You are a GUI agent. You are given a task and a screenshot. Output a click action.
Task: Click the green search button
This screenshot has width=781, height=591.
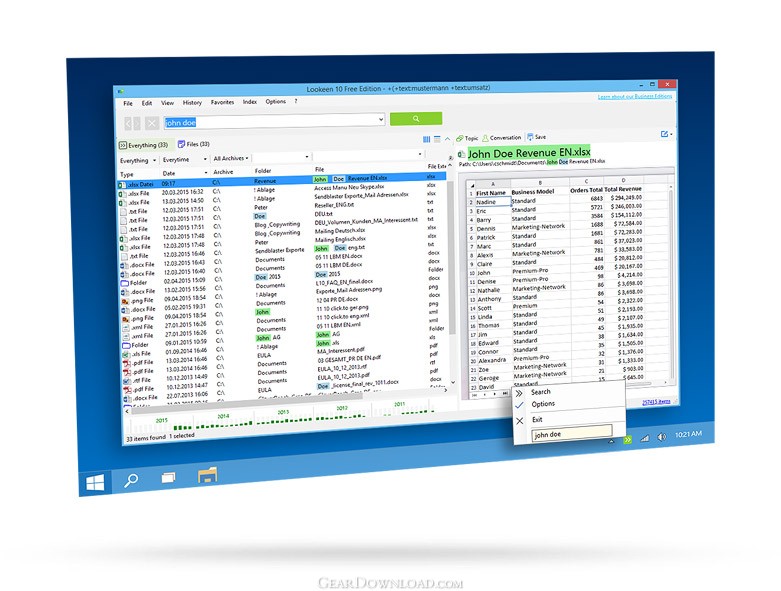pos(416,118)
